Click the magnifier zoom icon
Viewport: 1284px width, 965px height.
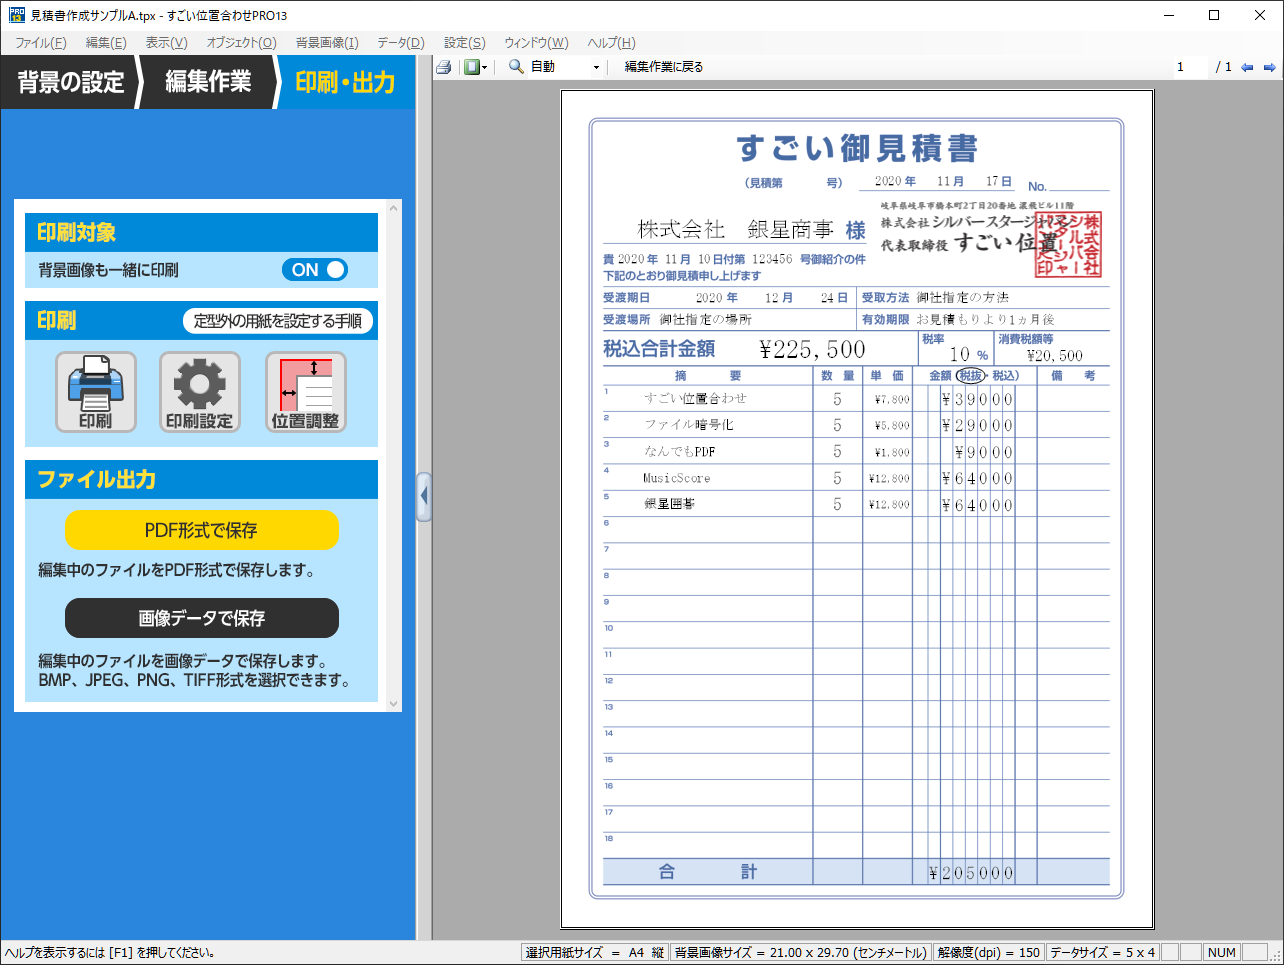coord(516,67)
